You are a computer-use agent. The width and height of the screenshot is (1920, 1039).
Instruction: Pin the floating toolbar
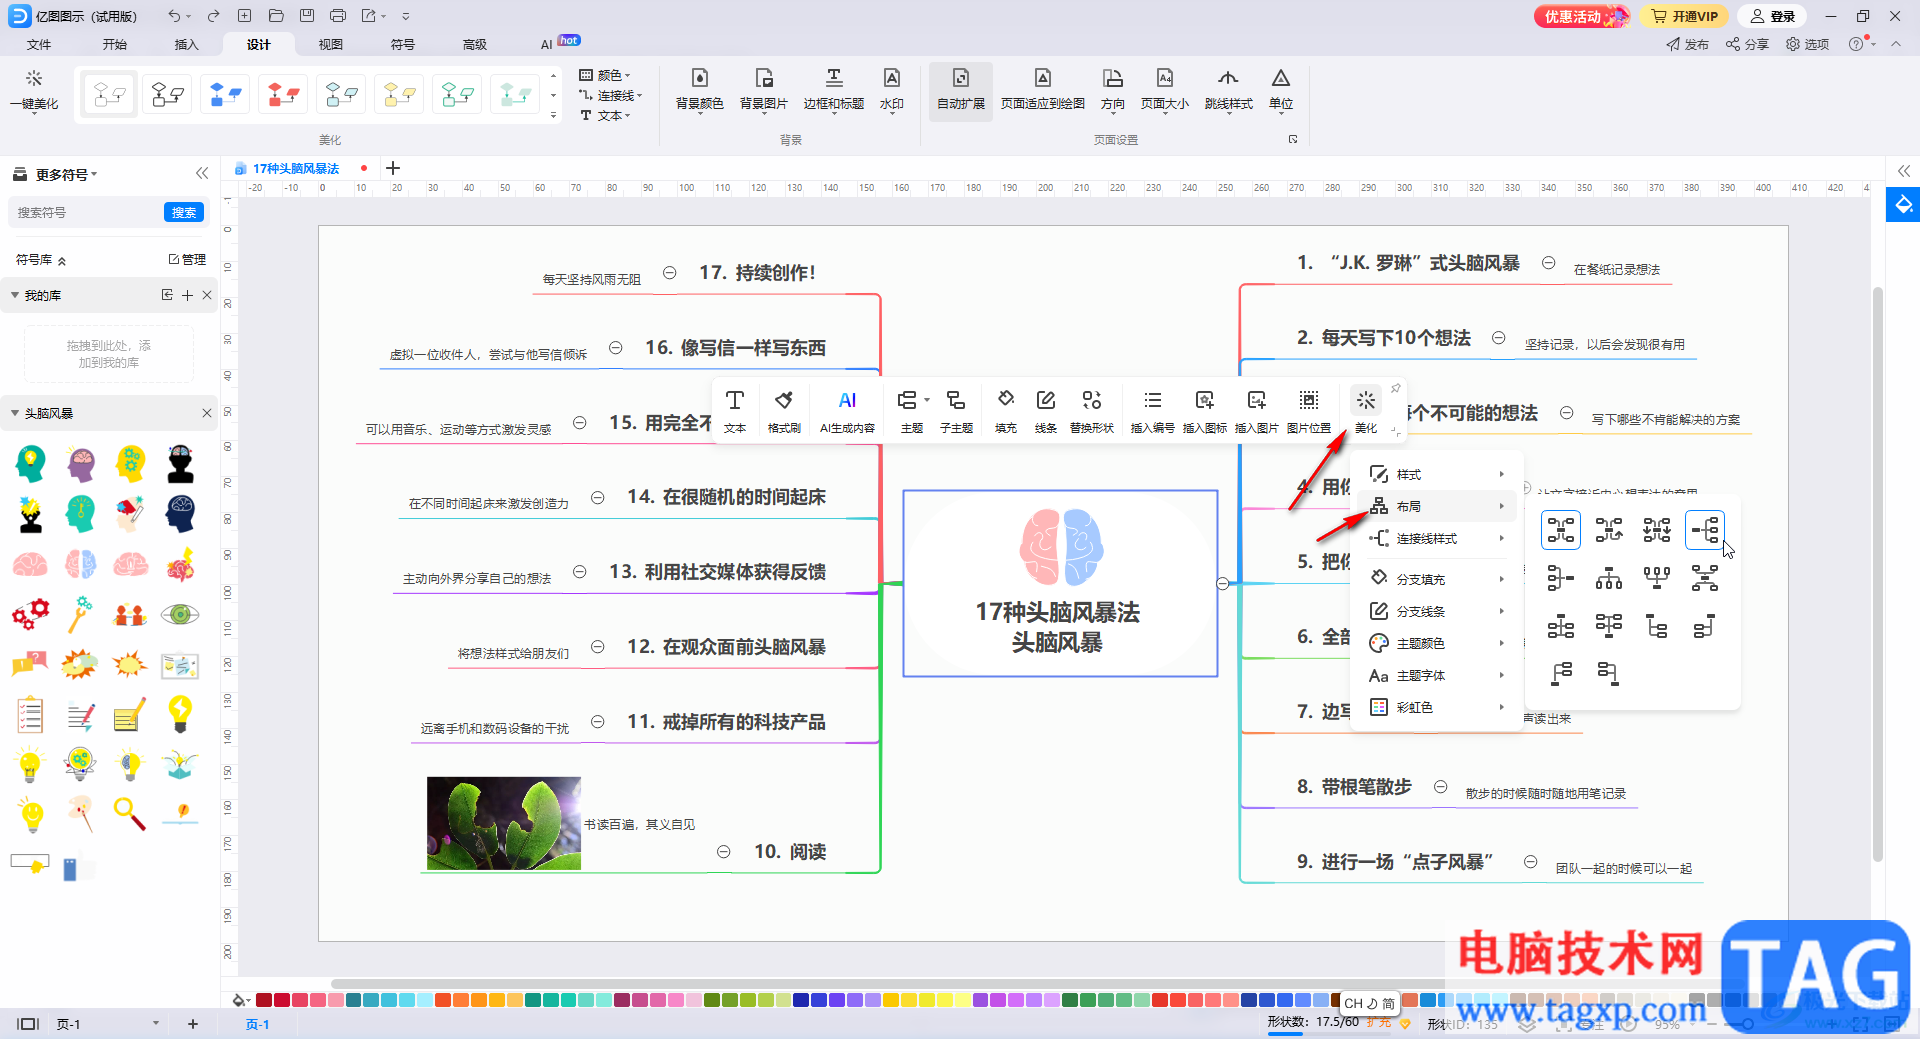1395,389
